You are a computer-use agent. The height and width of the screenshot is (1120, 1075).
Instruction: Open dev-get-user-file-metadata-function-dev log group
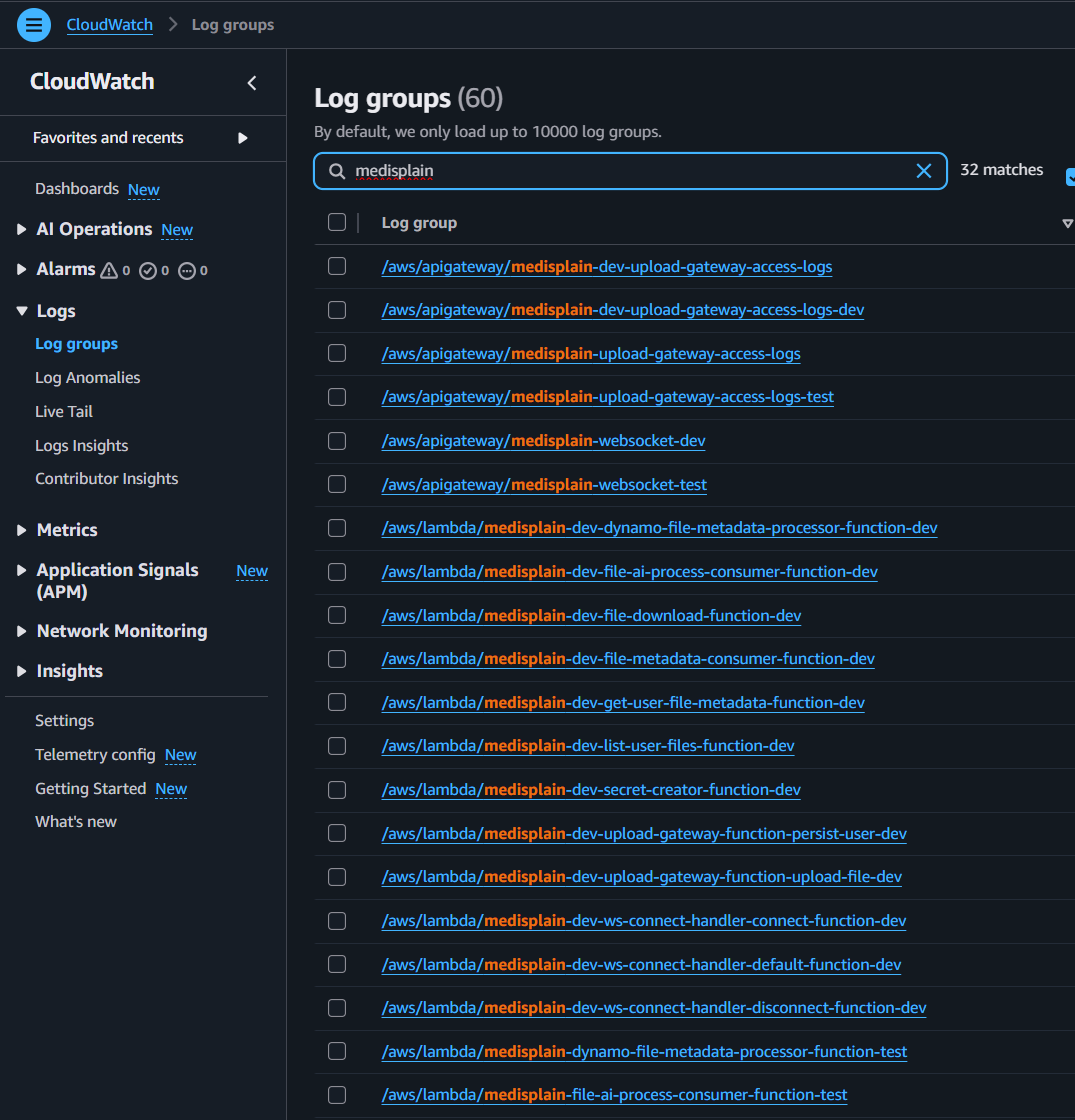point(623,702)
